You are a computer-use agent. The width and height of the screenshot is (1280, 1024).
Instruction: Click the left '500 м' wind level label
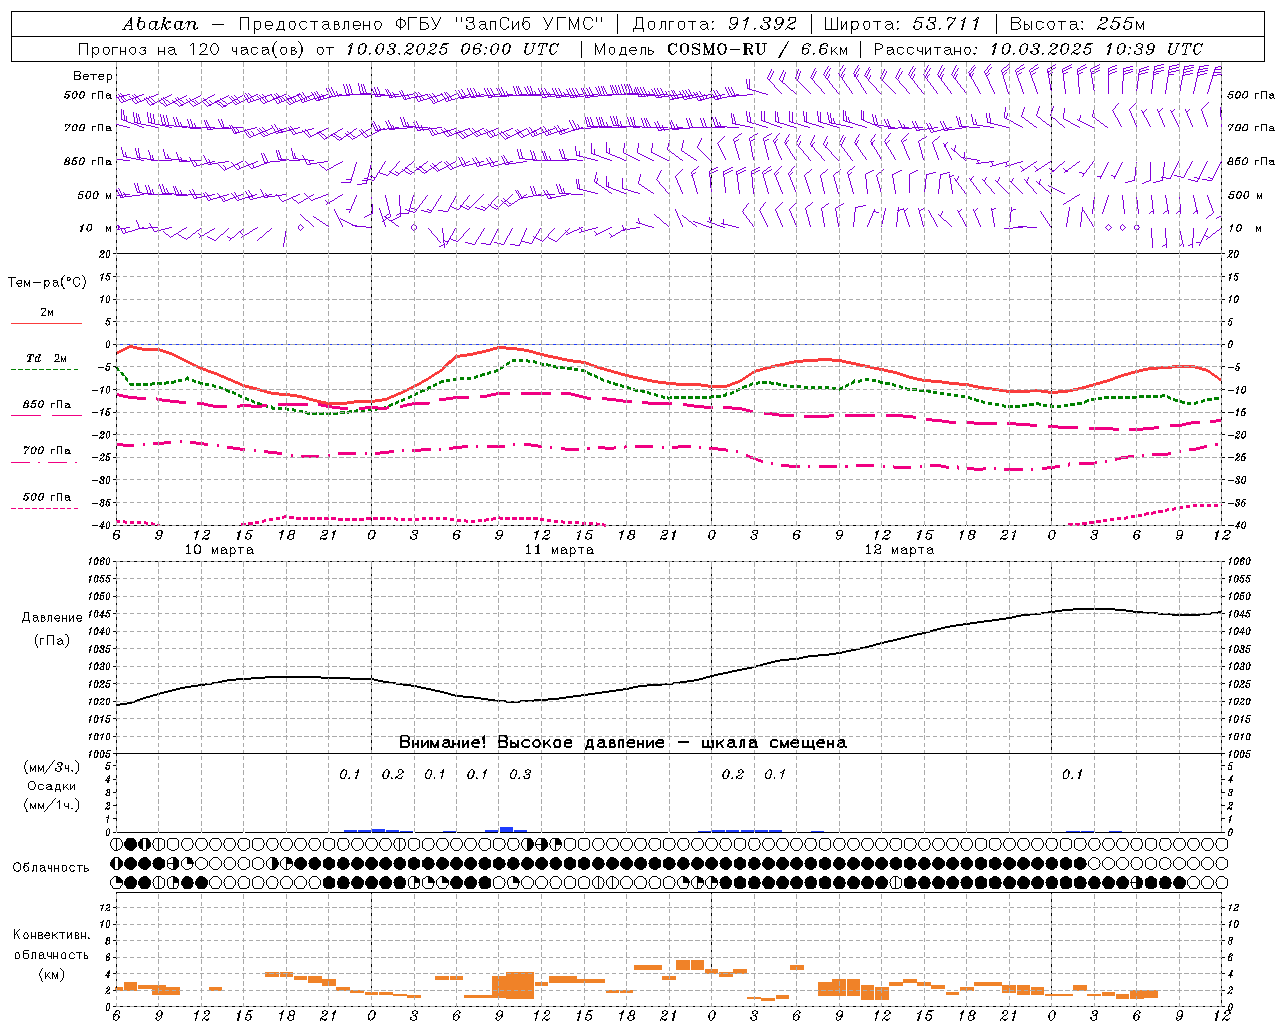pyautogui.click(x=95, y=195)
